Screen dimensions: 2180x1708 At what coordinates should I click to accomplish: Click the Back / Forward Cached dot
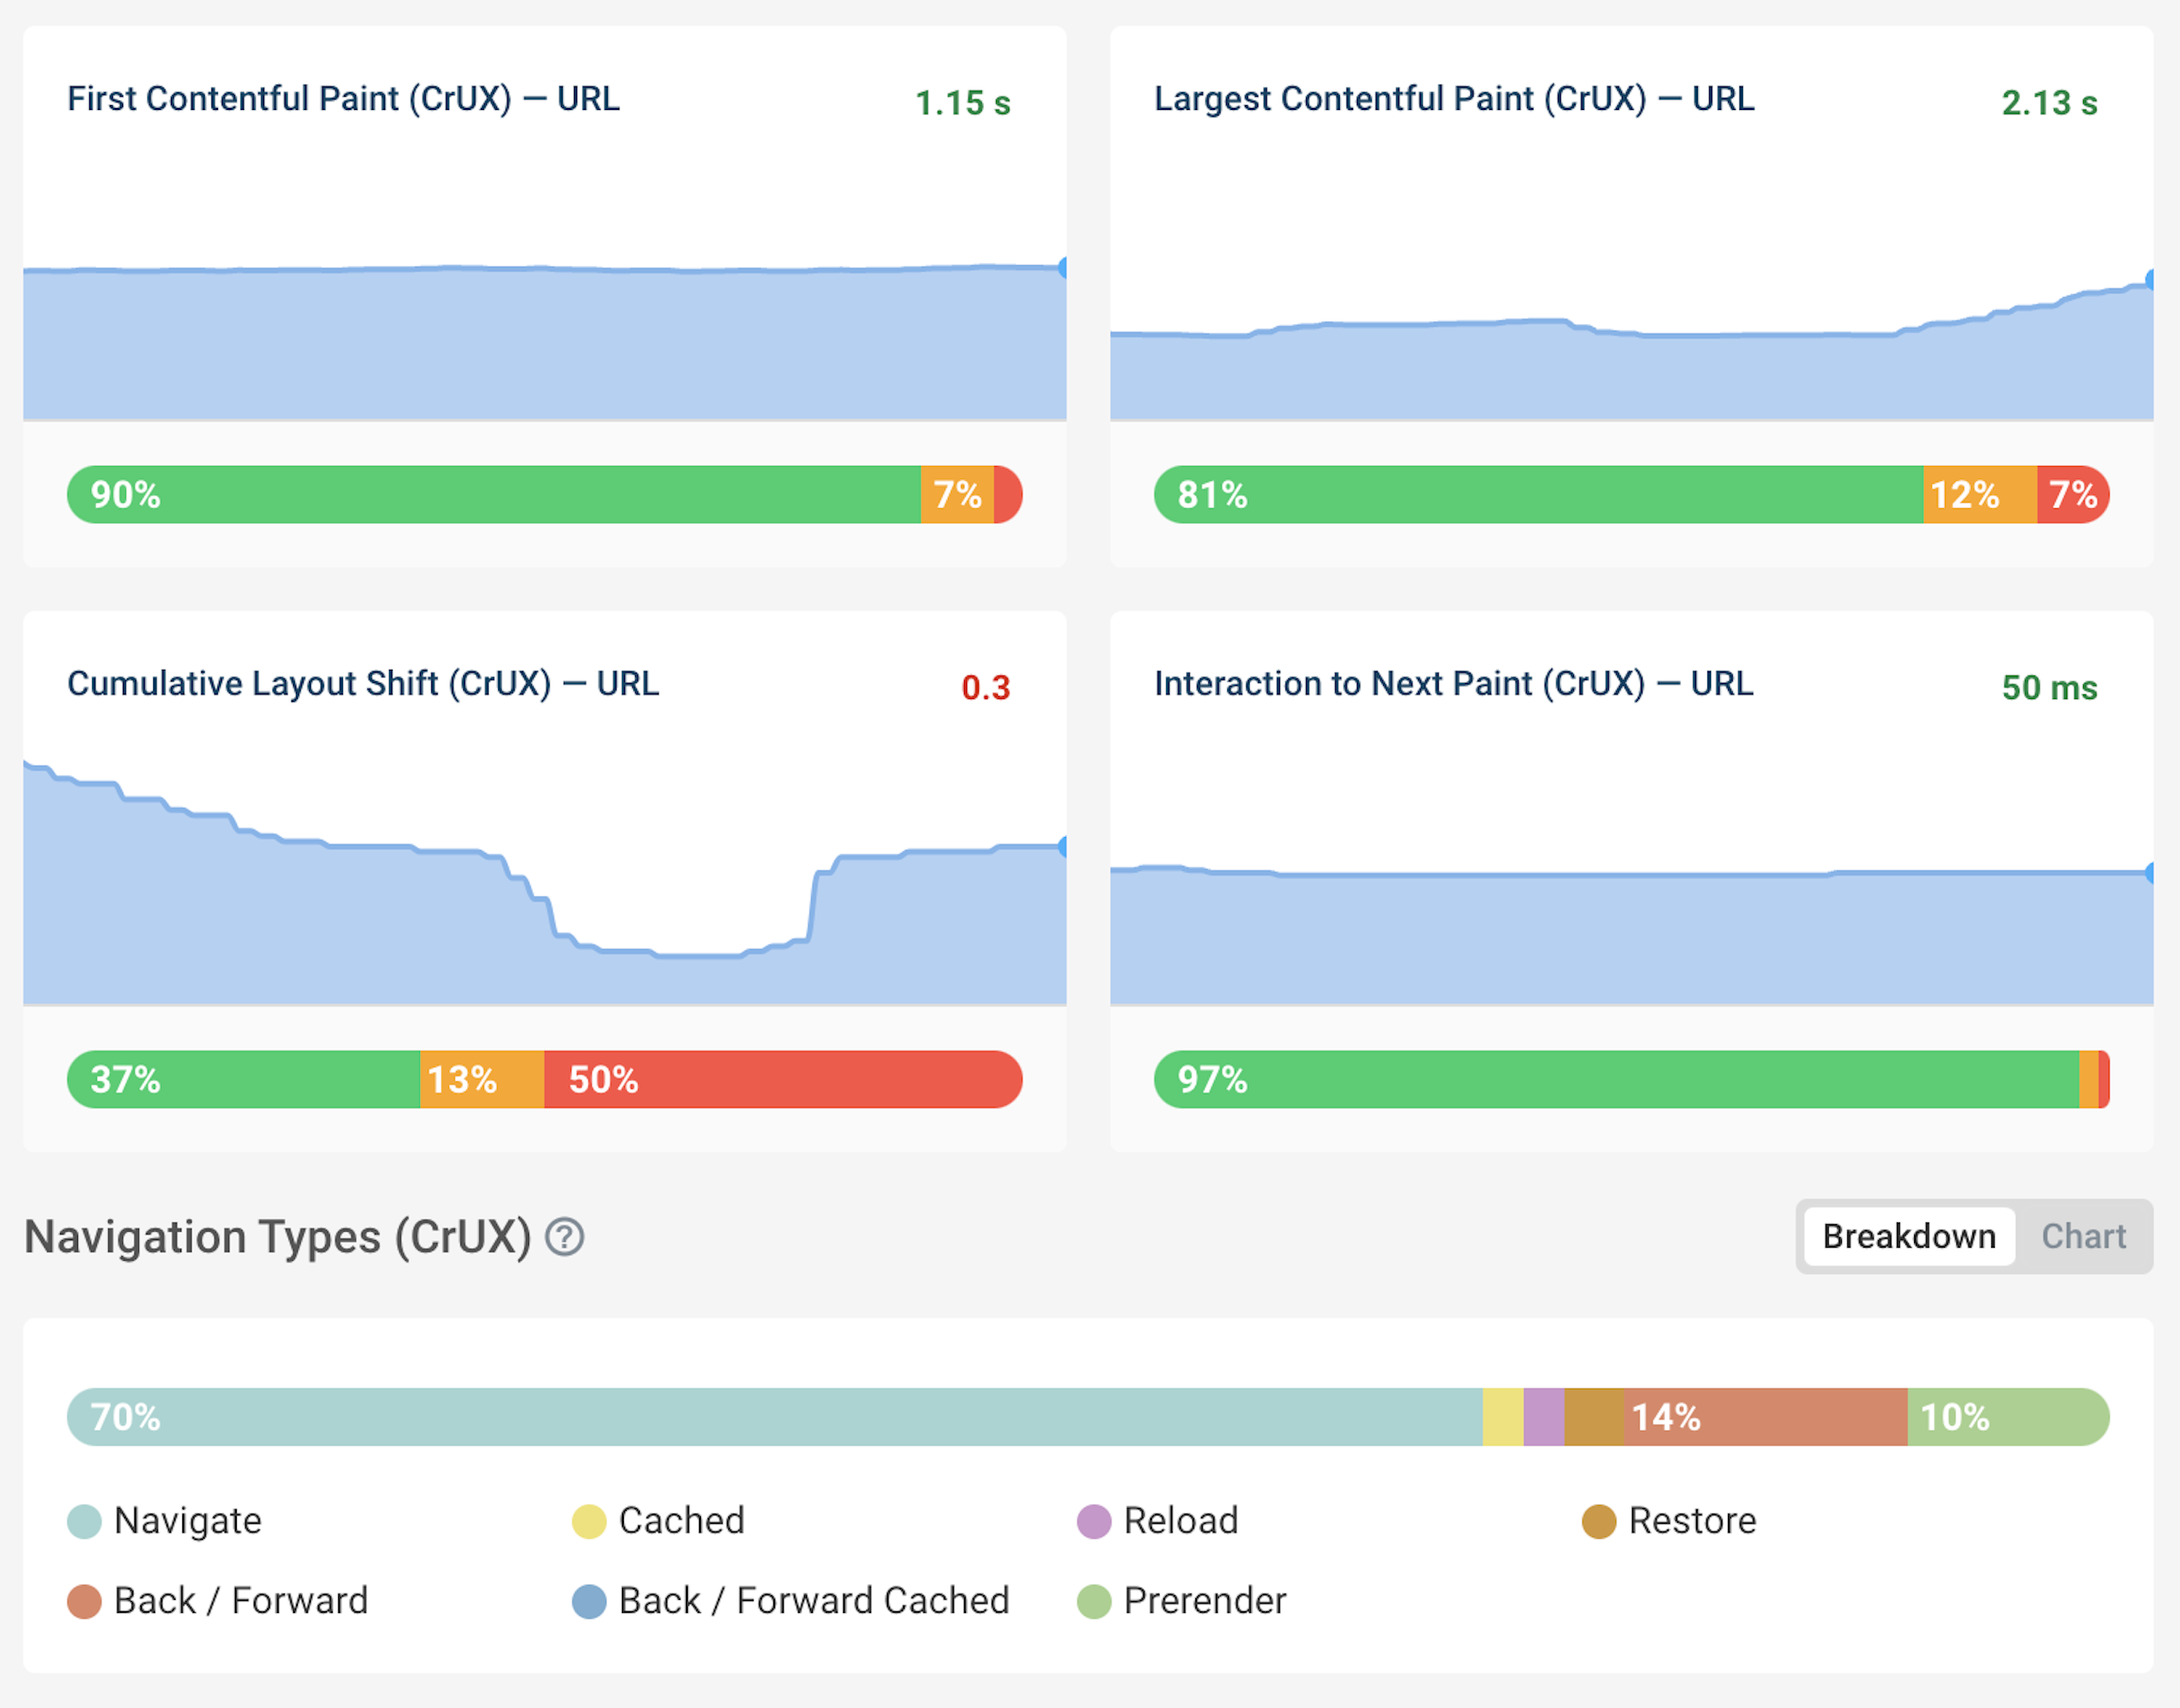pyautogui.click(x=589, y=1601)
